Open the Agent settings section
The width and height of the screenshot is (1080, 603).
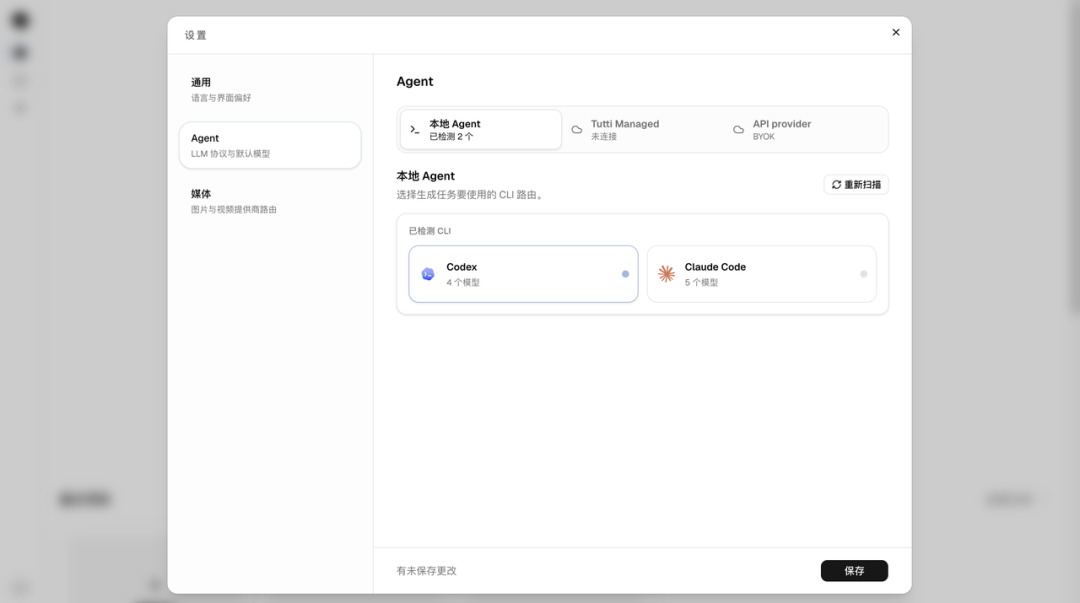coord(270,145)
